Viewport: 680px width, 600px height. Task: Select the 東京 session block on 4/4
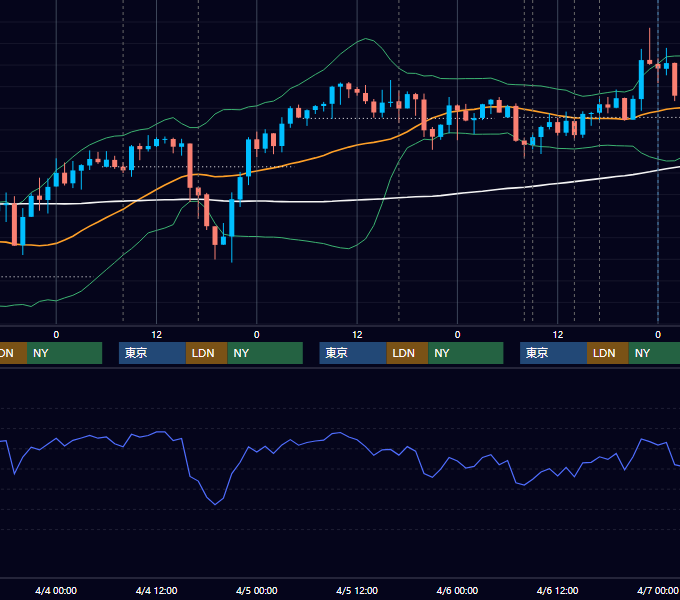(152, 353)
